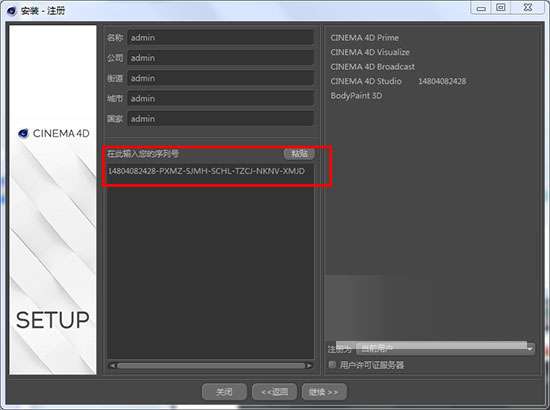
Task: Close the registration window with X
Action: (x=528, y=8)
